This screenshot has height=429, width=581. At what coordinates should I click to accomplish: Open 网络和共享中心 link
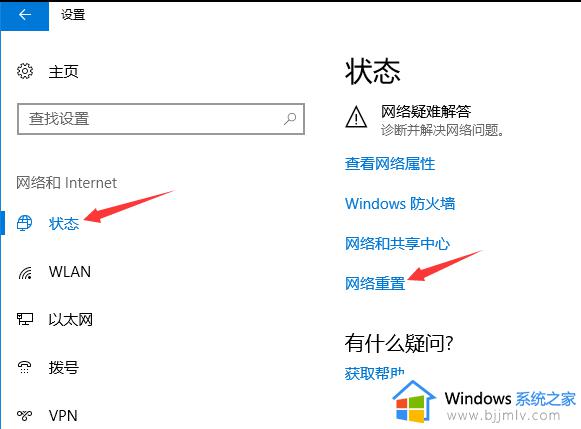point(397,243)
